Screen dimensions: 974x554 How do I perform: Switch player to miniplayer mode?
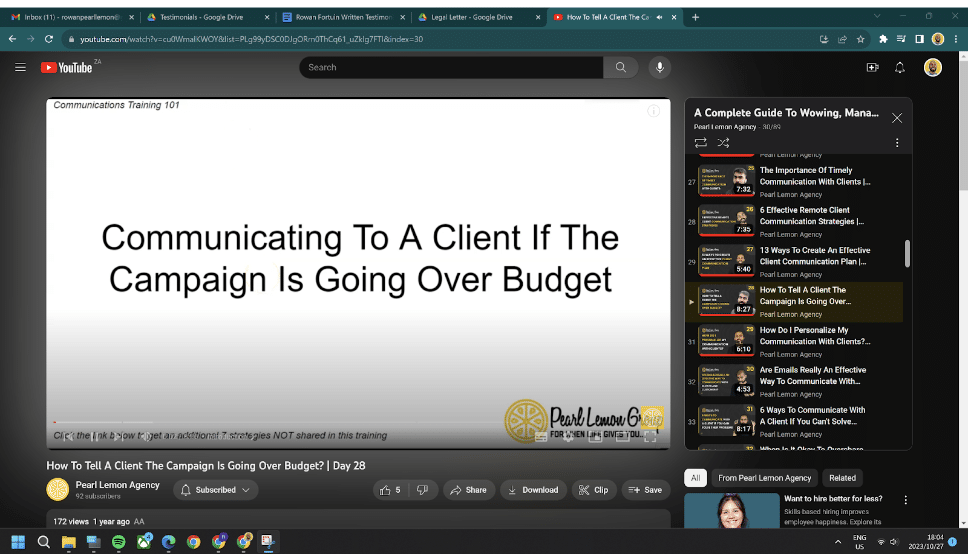coord(595,437)
